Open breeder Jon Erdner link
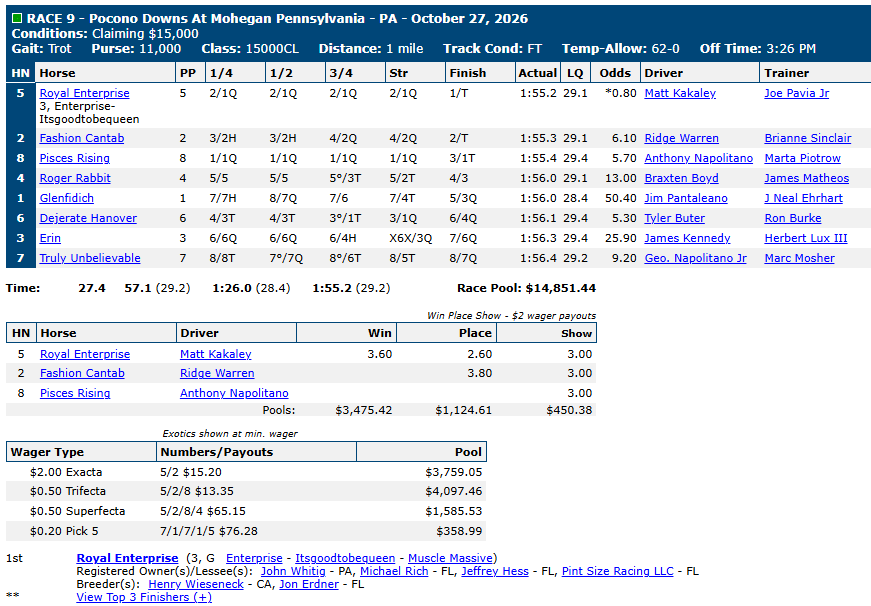This screenshot has width=871, height=606. click(x=309, y=584)
